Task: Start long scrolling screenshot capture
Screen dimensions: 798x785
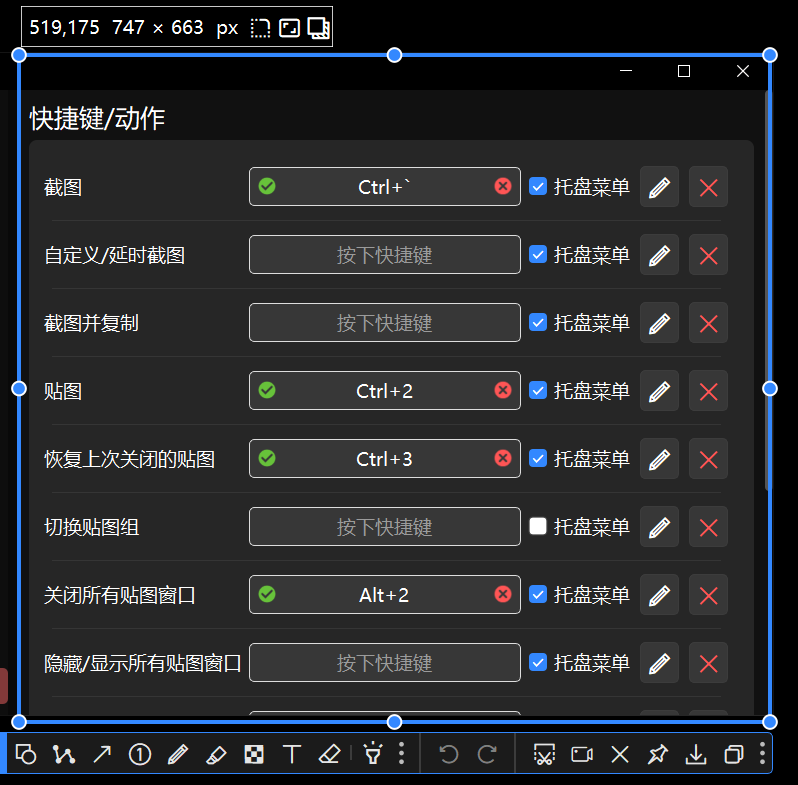Action: 544,754
